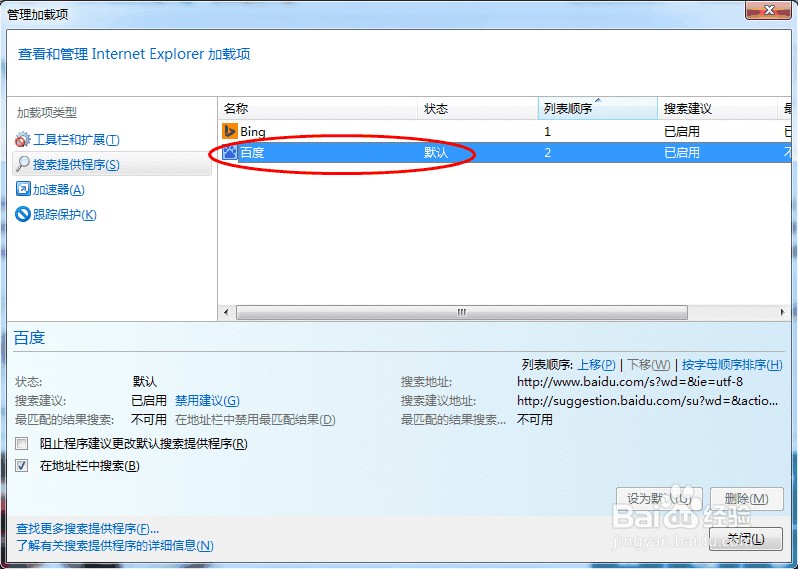Move 百度 up with 上移(P)
This screenshot has width=798, height=569.
596,364
